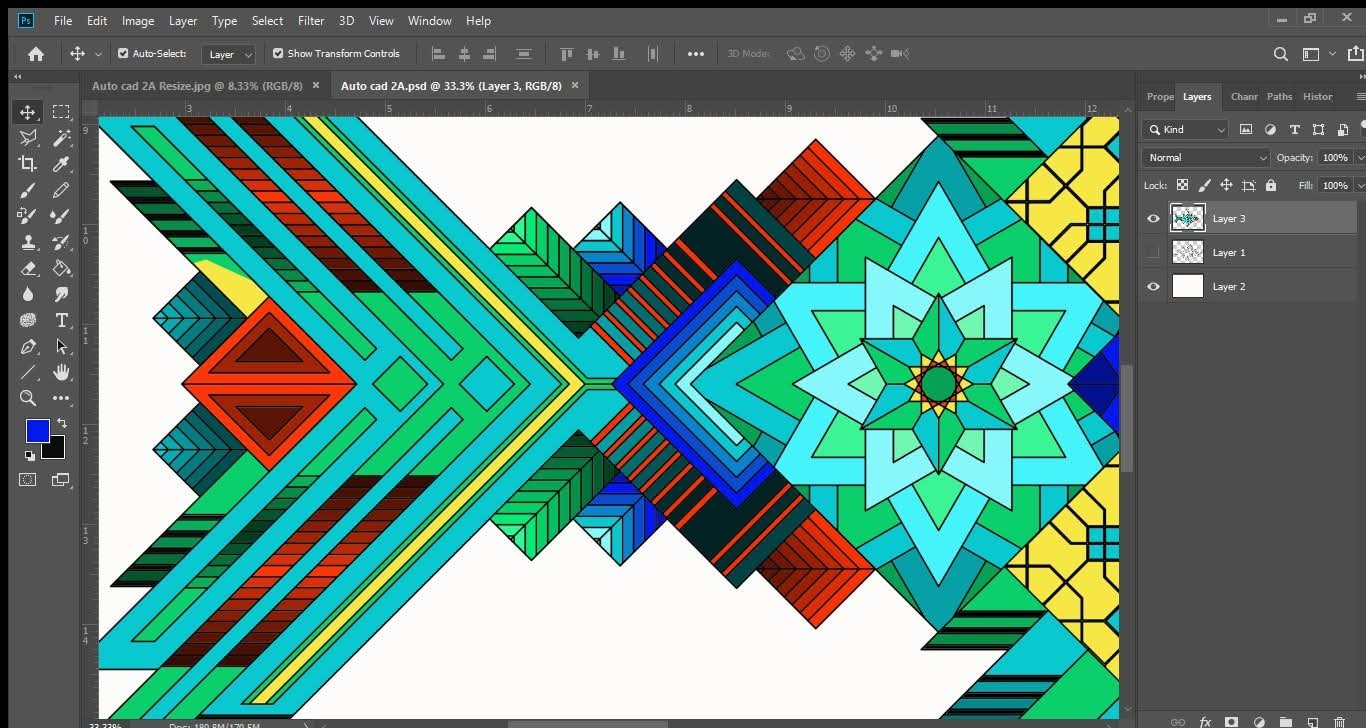This screenshot has height=728, width=1366.
Task: Open the Kind filter dropdown
Action: [x=1187, y=129]
